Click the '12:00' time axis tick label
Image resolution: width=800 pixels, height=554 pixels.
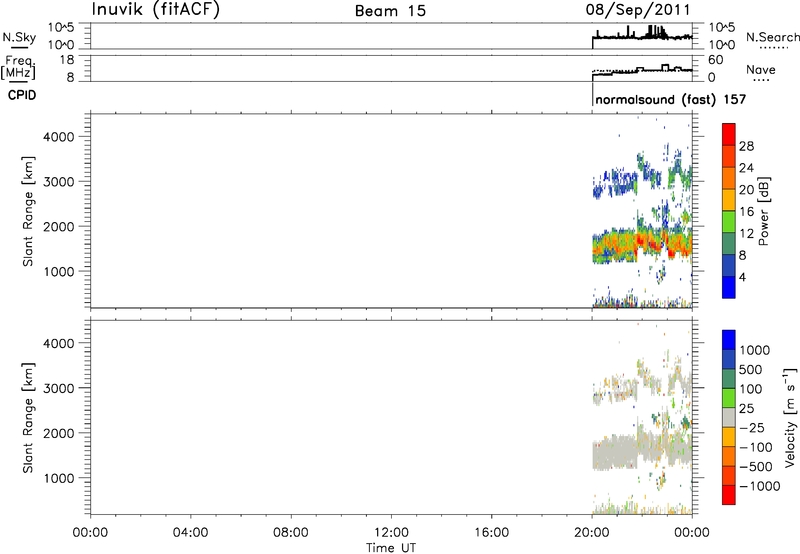(391, 533)
